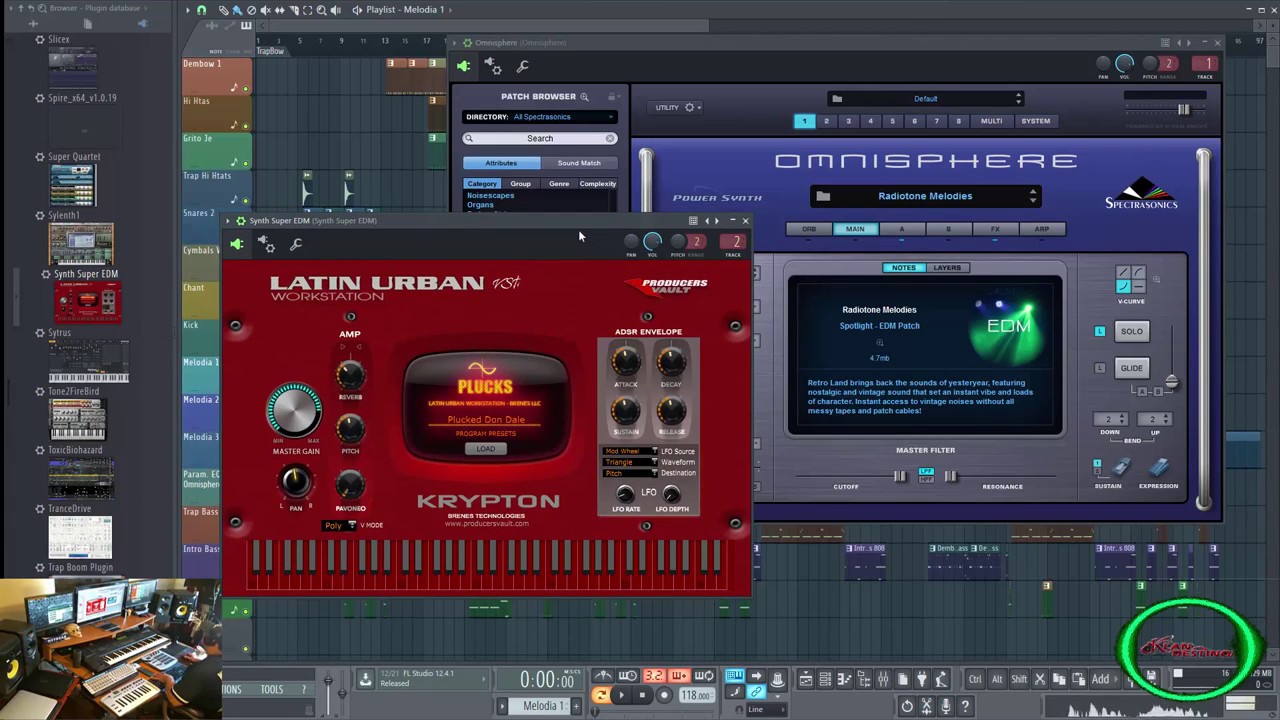Viewport: 1280px width, 720px height.
Task: Open the Directory All Spectrasonics dropdown
Action: (540, 117)
